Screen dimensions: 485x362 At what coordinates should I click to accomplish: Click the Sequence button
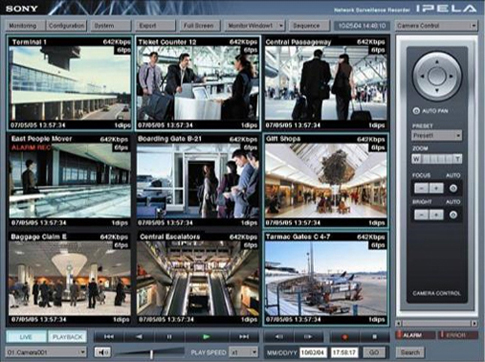coord(309,25)
